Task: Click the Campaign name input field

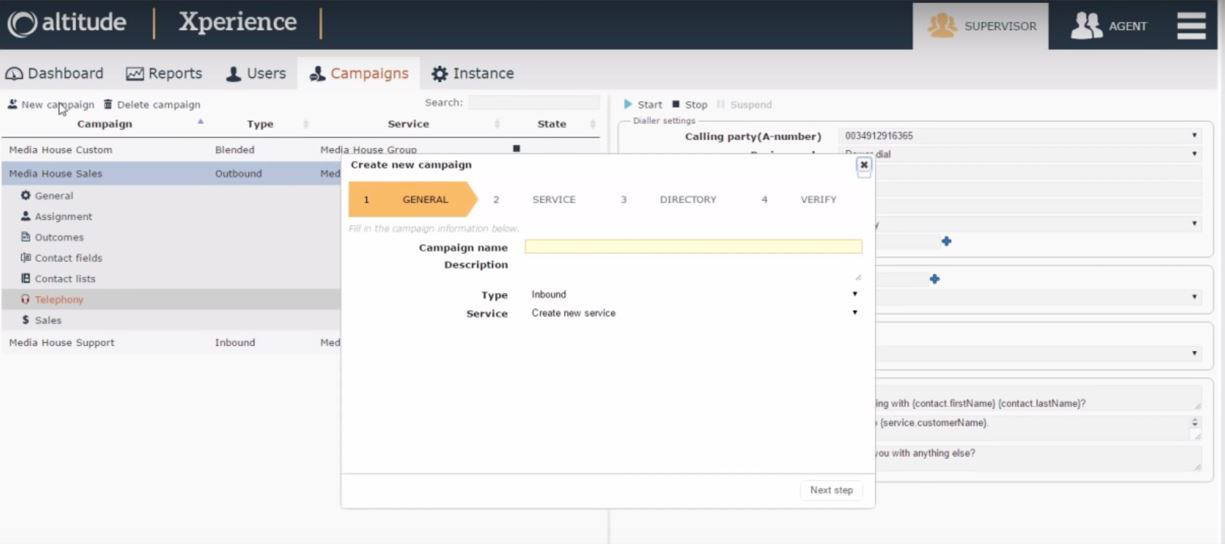Action: point(693,247)
